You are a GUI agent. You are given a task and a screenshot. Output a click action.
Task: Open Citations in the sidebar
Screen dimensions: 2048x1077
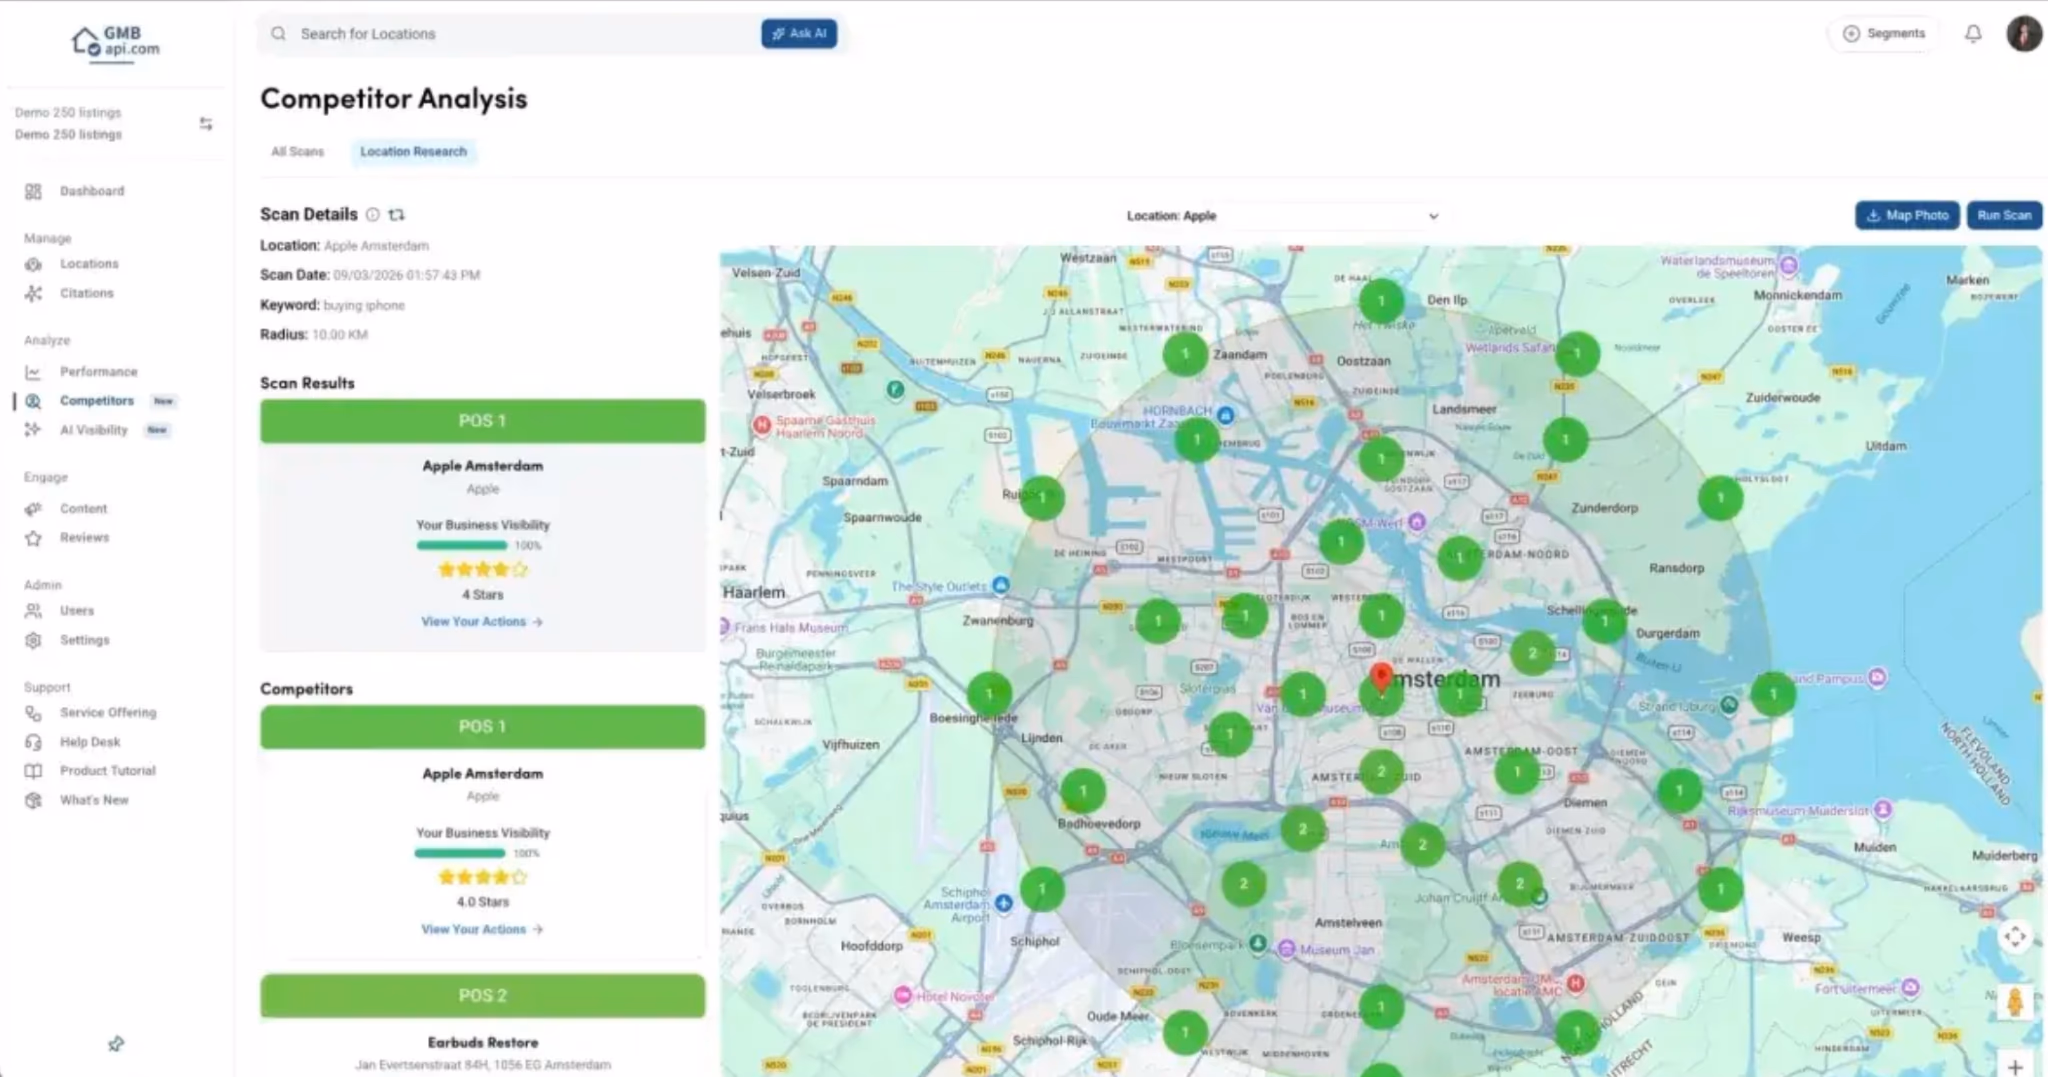[87, 293]
